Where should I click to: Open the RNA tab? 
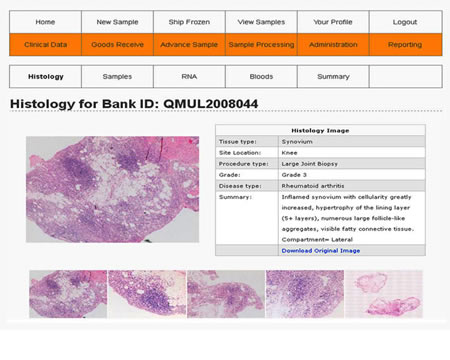click(189, 76)
